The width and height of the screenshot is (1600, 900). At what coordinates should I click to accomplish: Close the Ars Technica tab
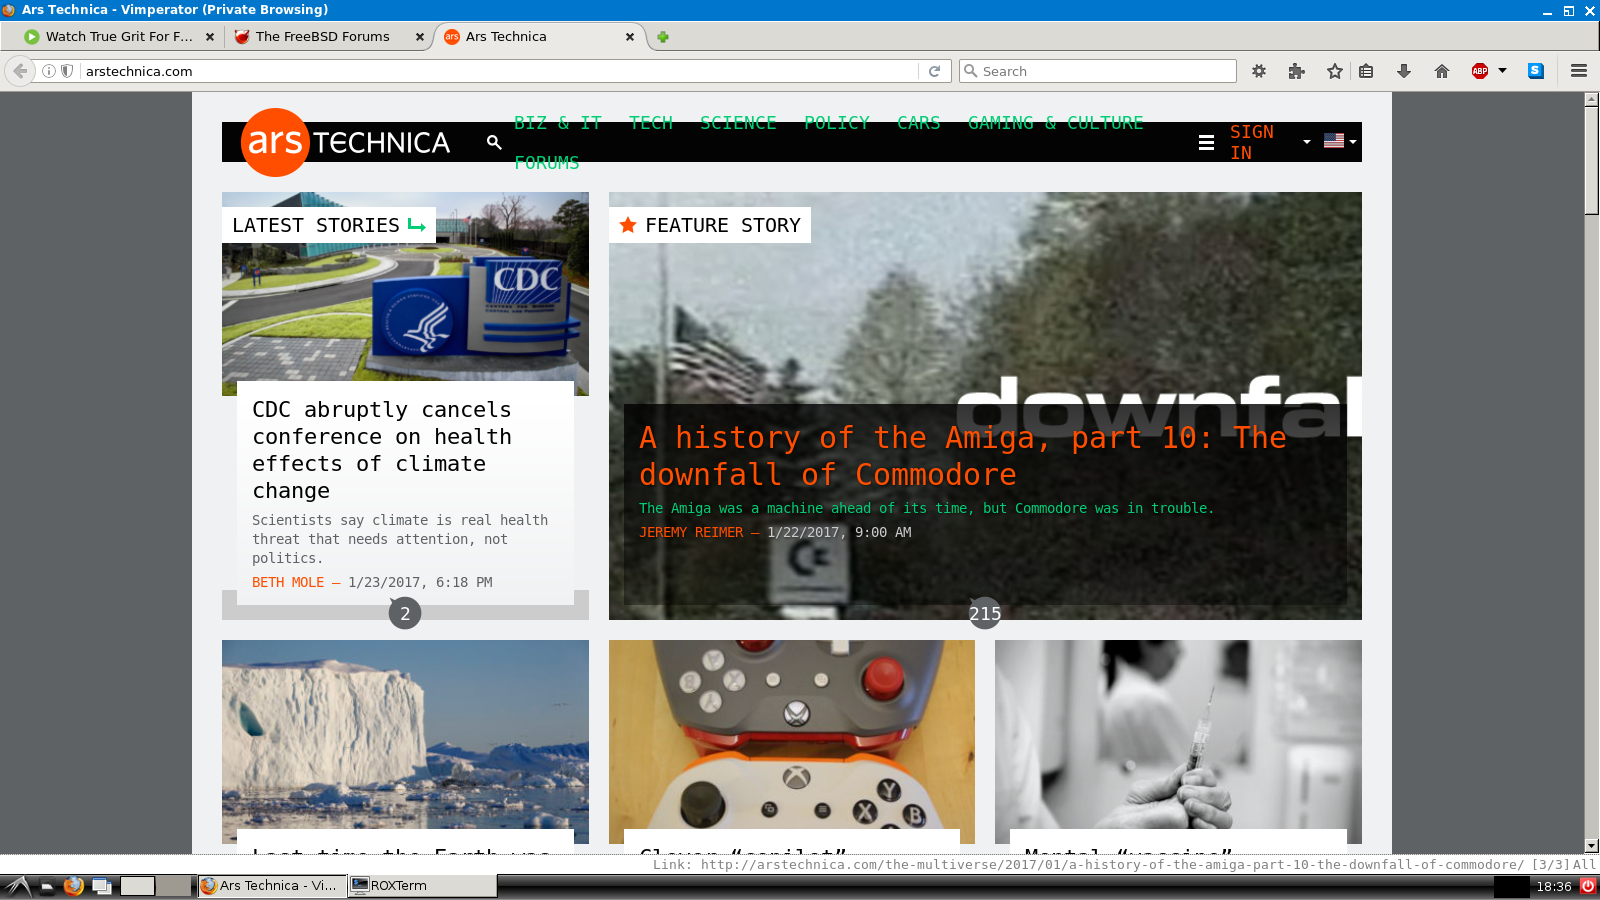[630, 37]
